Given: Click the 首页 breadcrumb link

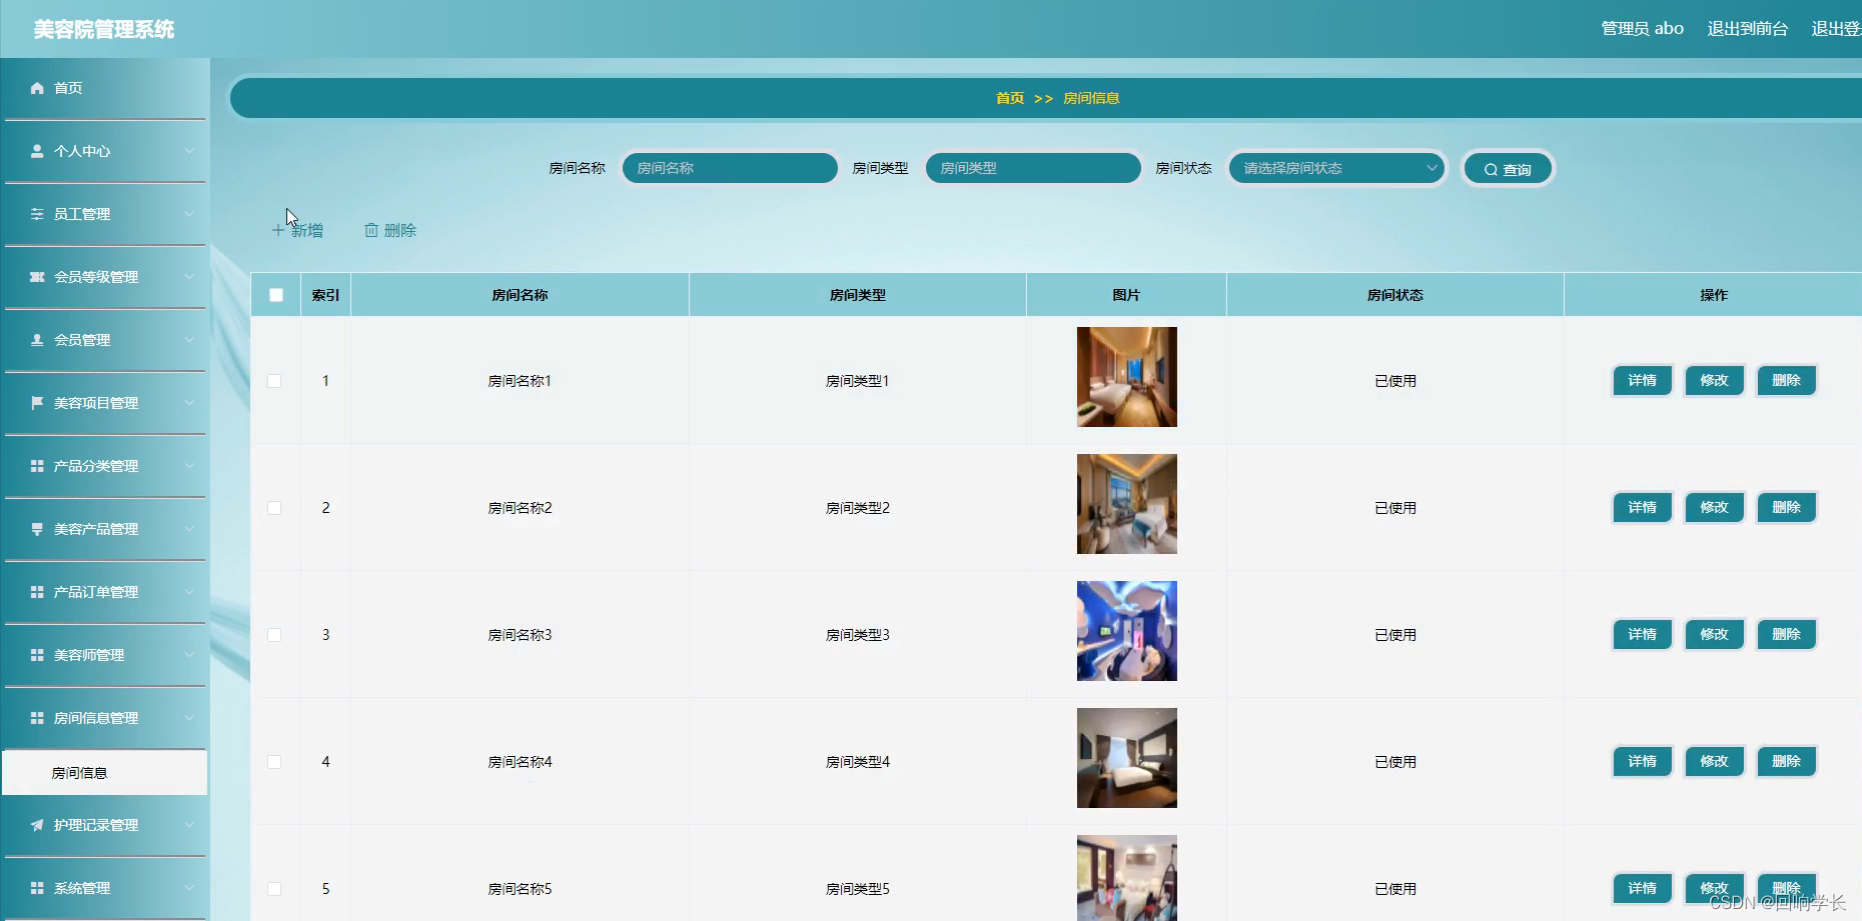Looking at the screenshot, I should pyautogui.click(x=1008, y=98).
